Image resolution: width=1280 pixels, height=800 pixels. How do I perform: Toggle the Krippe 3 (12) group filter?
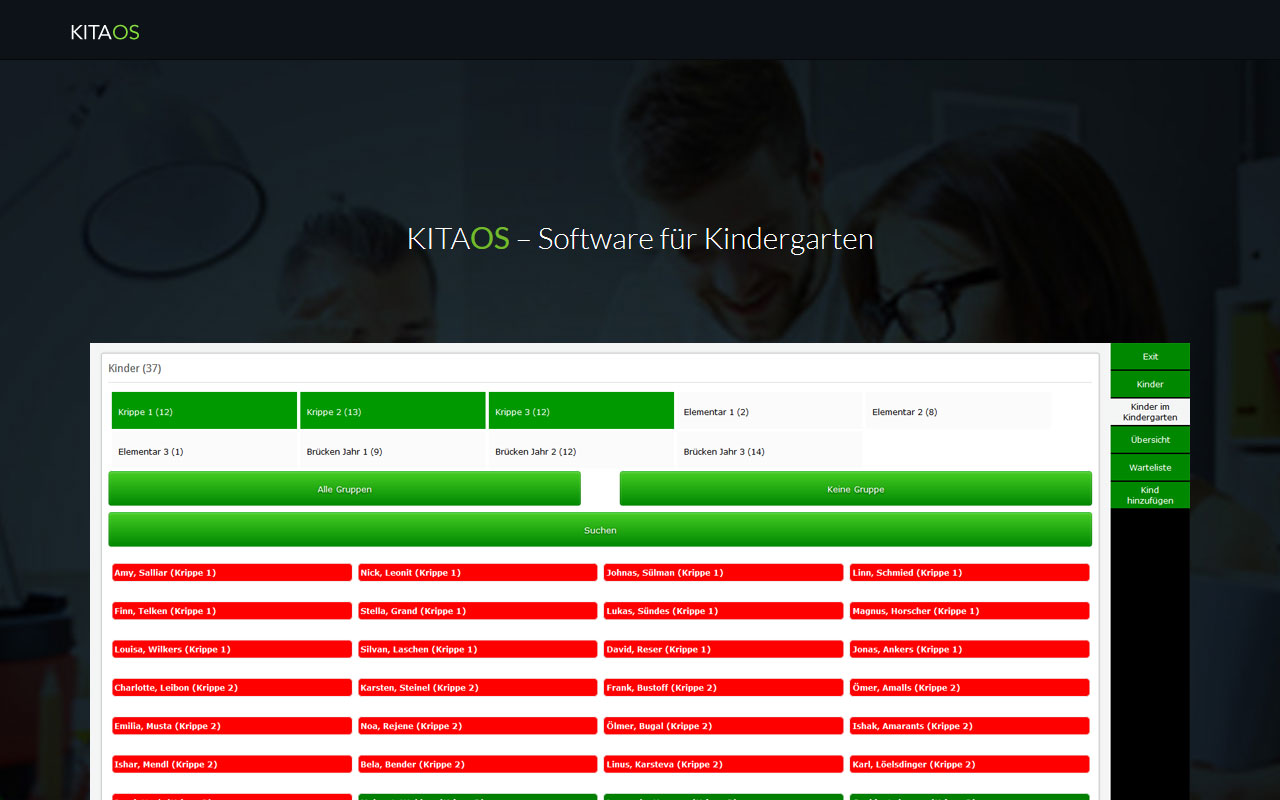click(x=581, y=411)
